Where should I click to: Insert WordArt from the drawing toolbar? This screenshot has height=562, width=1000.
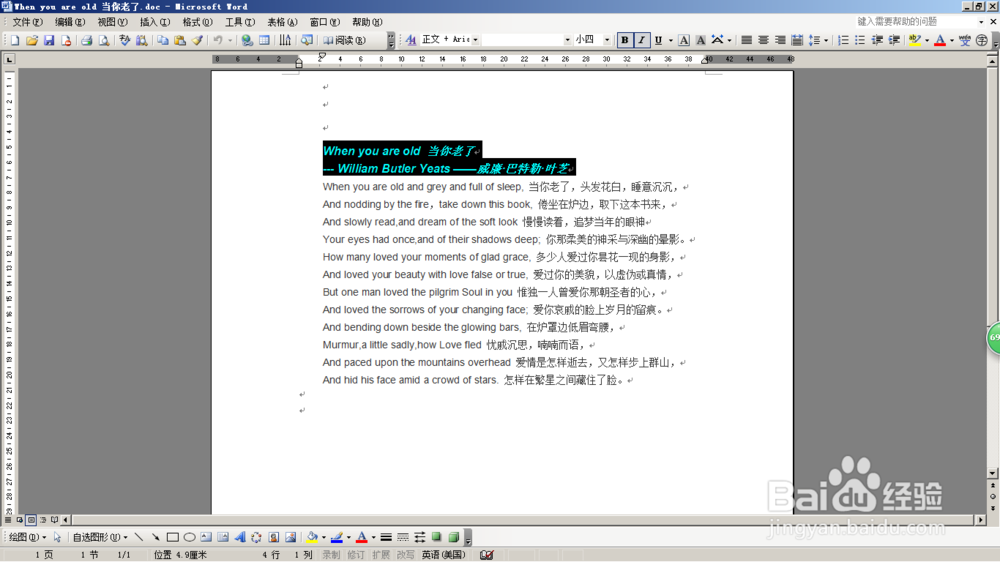(x=240, y=537)
